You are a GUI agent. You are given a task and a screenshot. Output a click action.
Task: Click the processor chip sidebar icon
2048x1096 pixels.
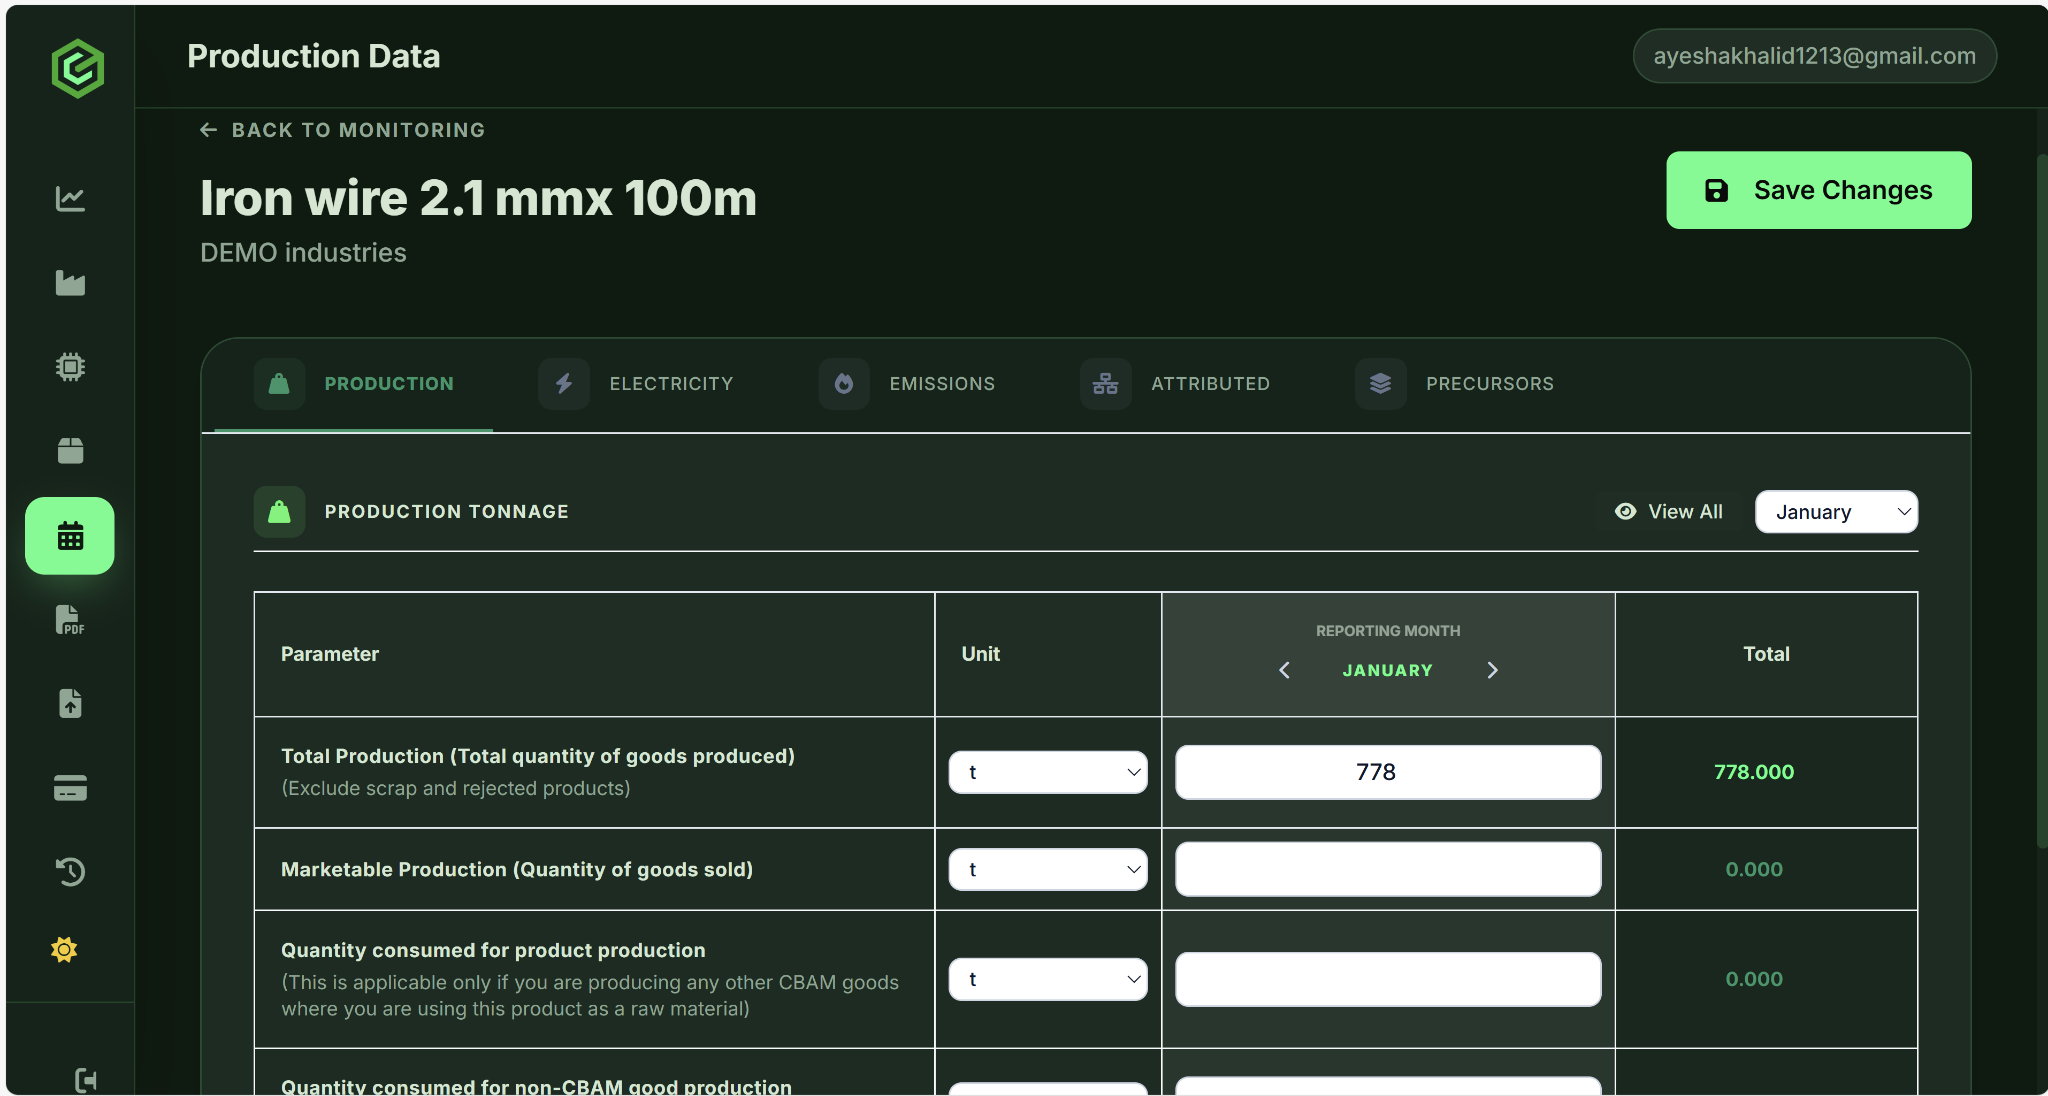click(x=70, y=367)
